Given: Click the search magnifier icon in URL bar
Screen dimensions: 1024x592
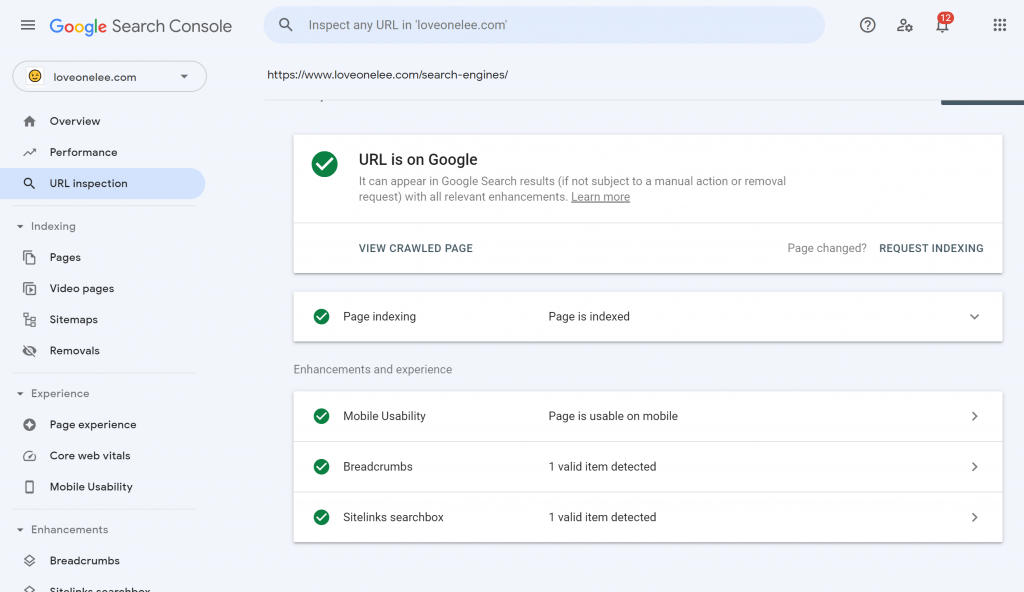Looking at the screenshot, I should [285, 25].
